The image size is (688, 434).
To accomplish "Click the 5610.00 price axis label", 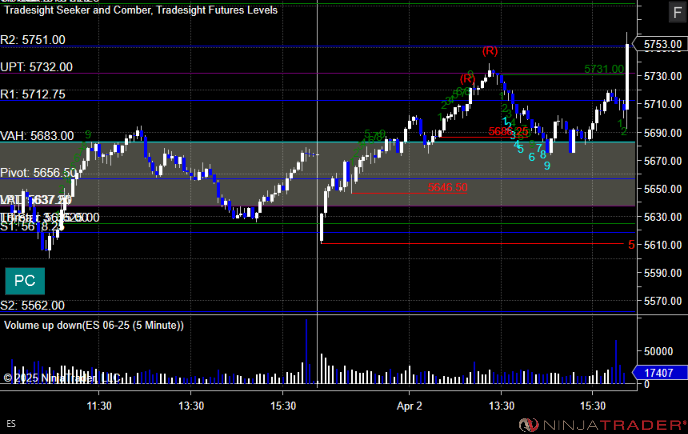I will click(x=663, y=245).
